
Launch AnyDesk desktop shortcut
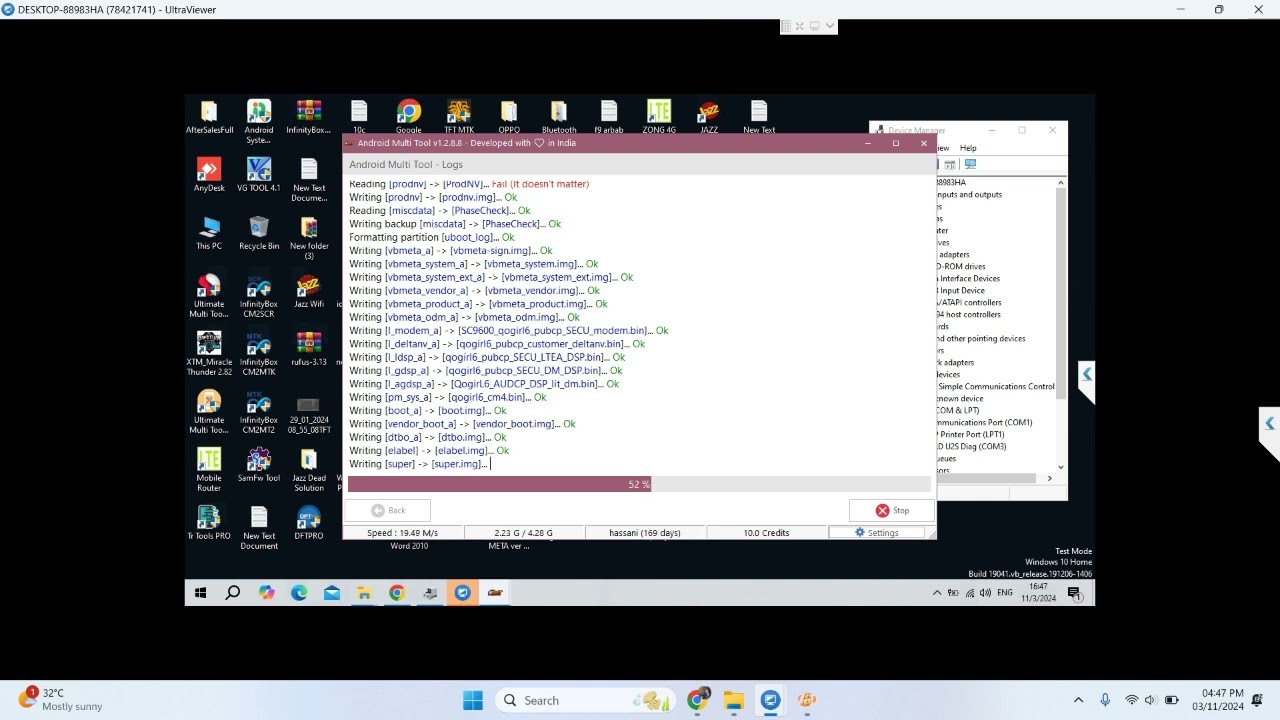click(209, 176)
